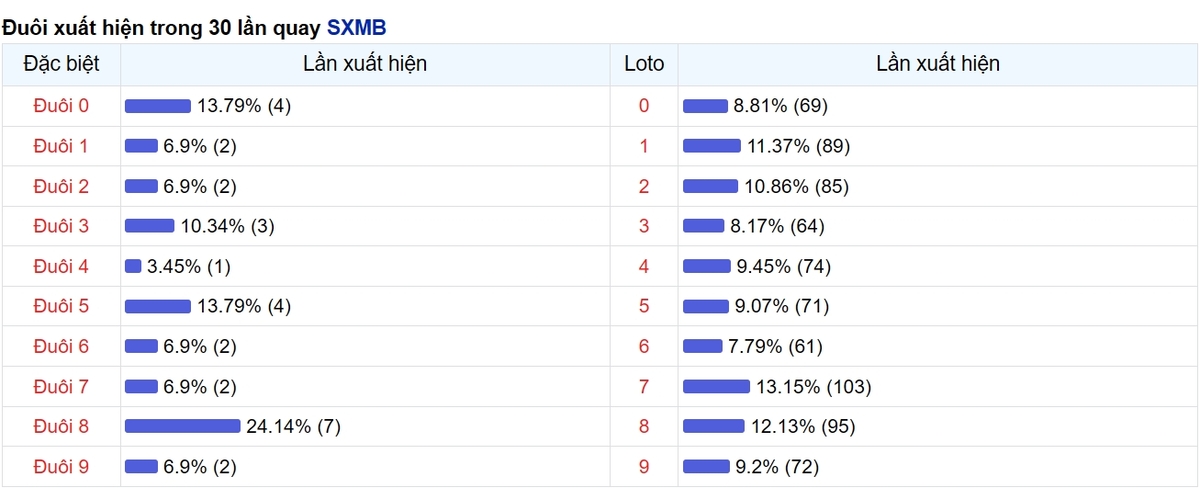Click the 24.14% (7) progress bar
Viewport: 1200px width, 488px height.
[x=183, y=427]
